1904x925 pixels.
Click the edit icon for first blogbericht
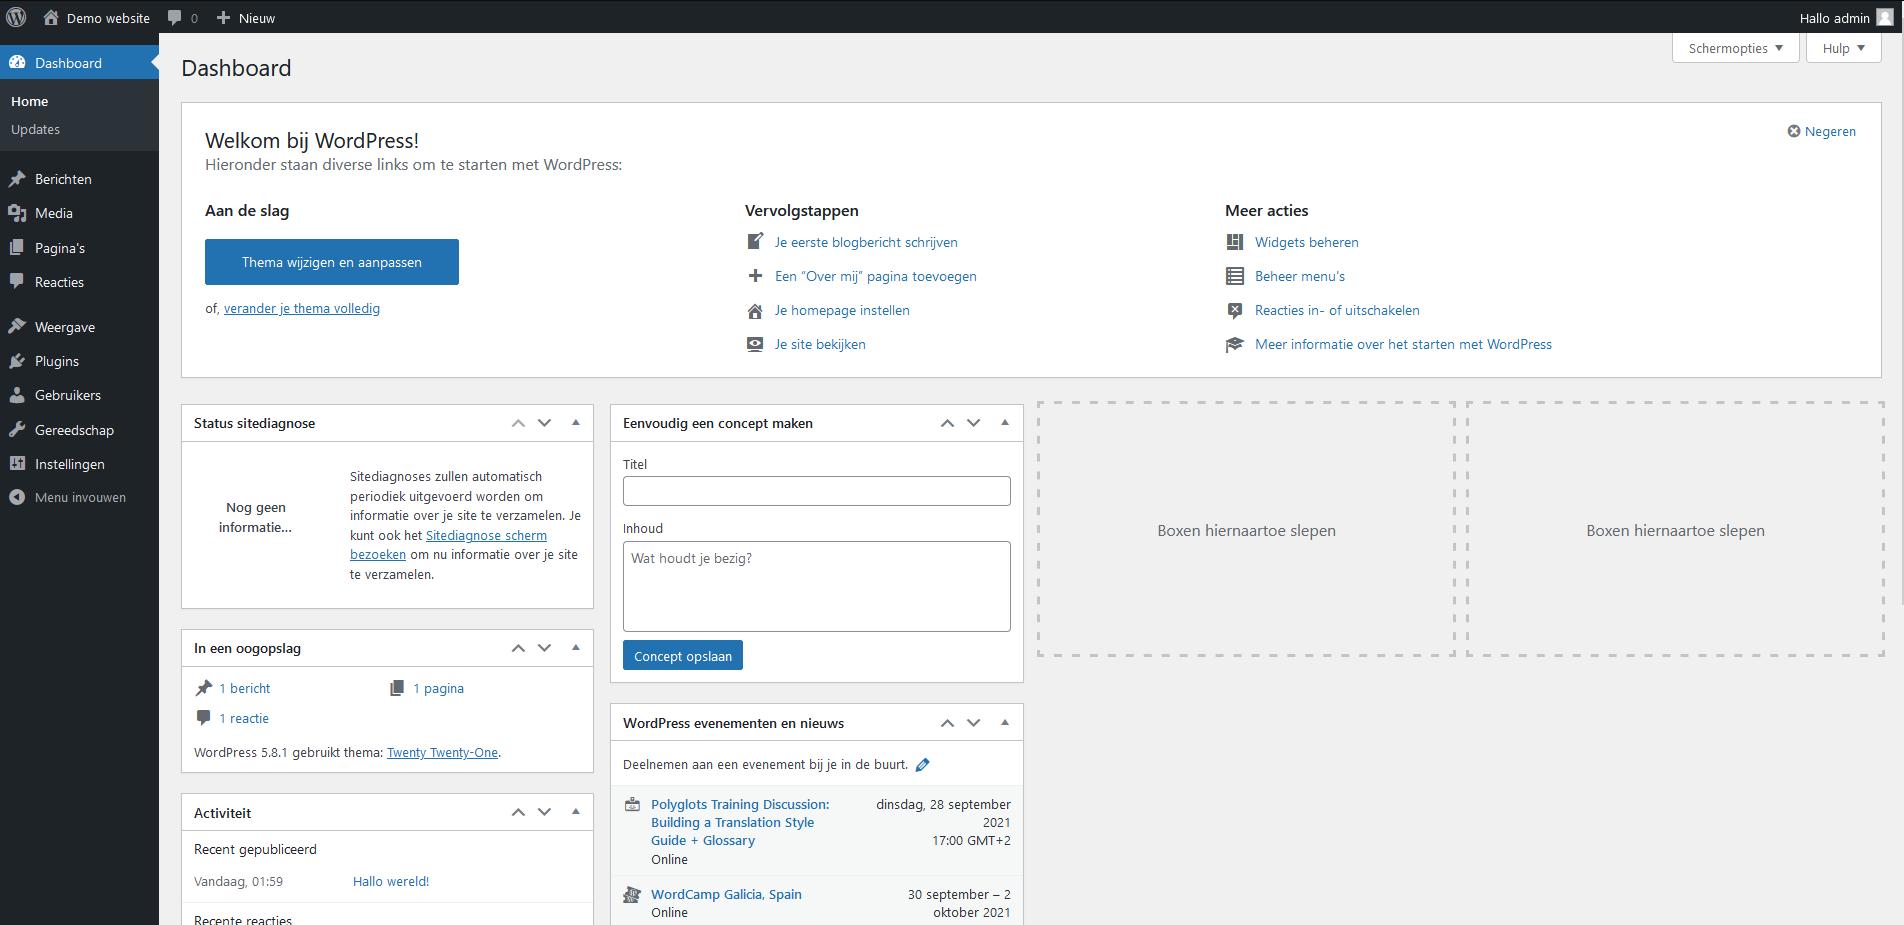pyautogui.click(x=755, y=242)
